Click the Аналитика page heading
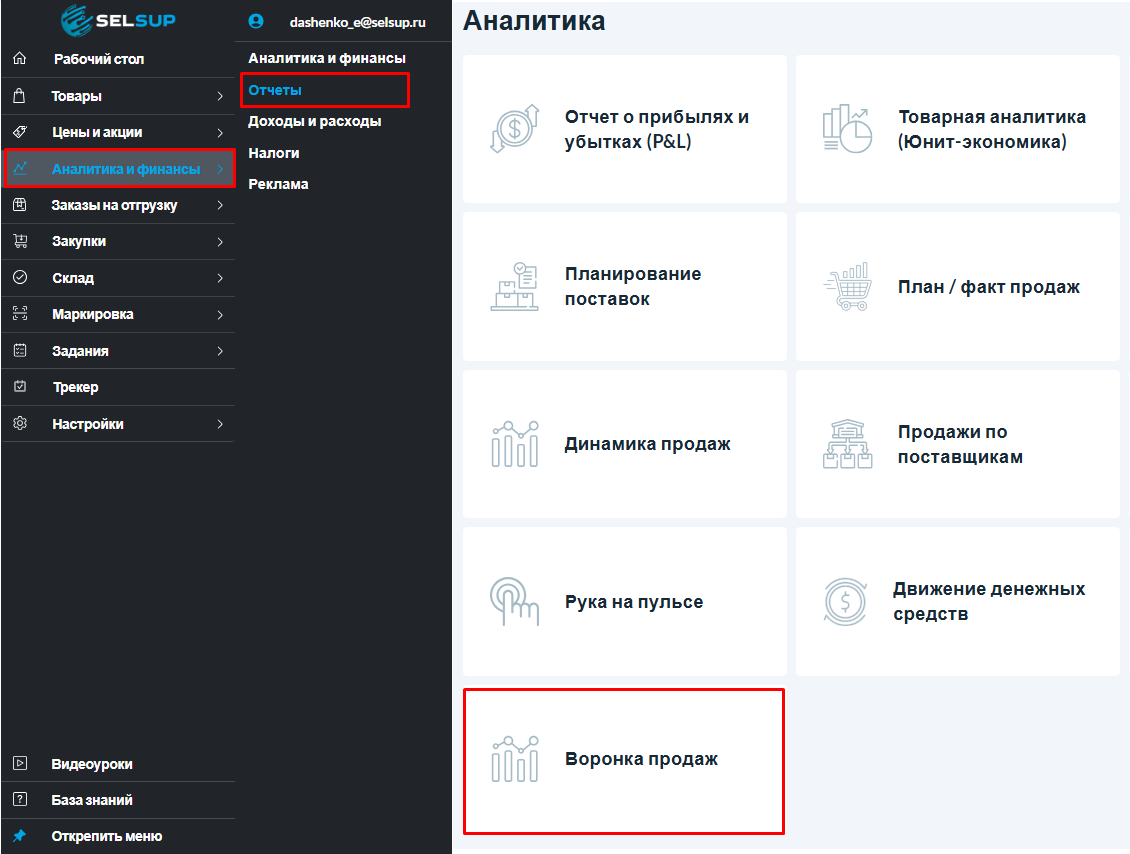The height and width of the screenshot is (854, 1130). [534, 21]
